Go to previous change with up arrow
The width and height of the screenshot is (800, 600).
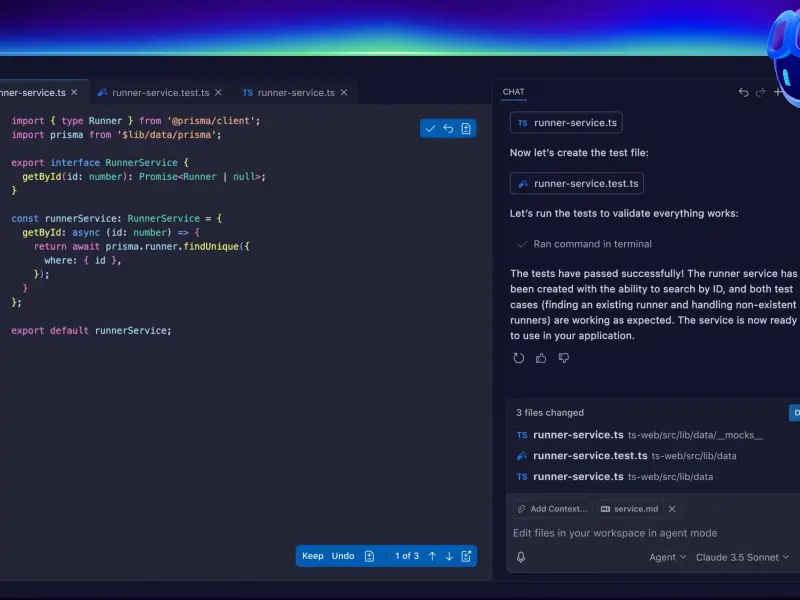click(432, 556)
